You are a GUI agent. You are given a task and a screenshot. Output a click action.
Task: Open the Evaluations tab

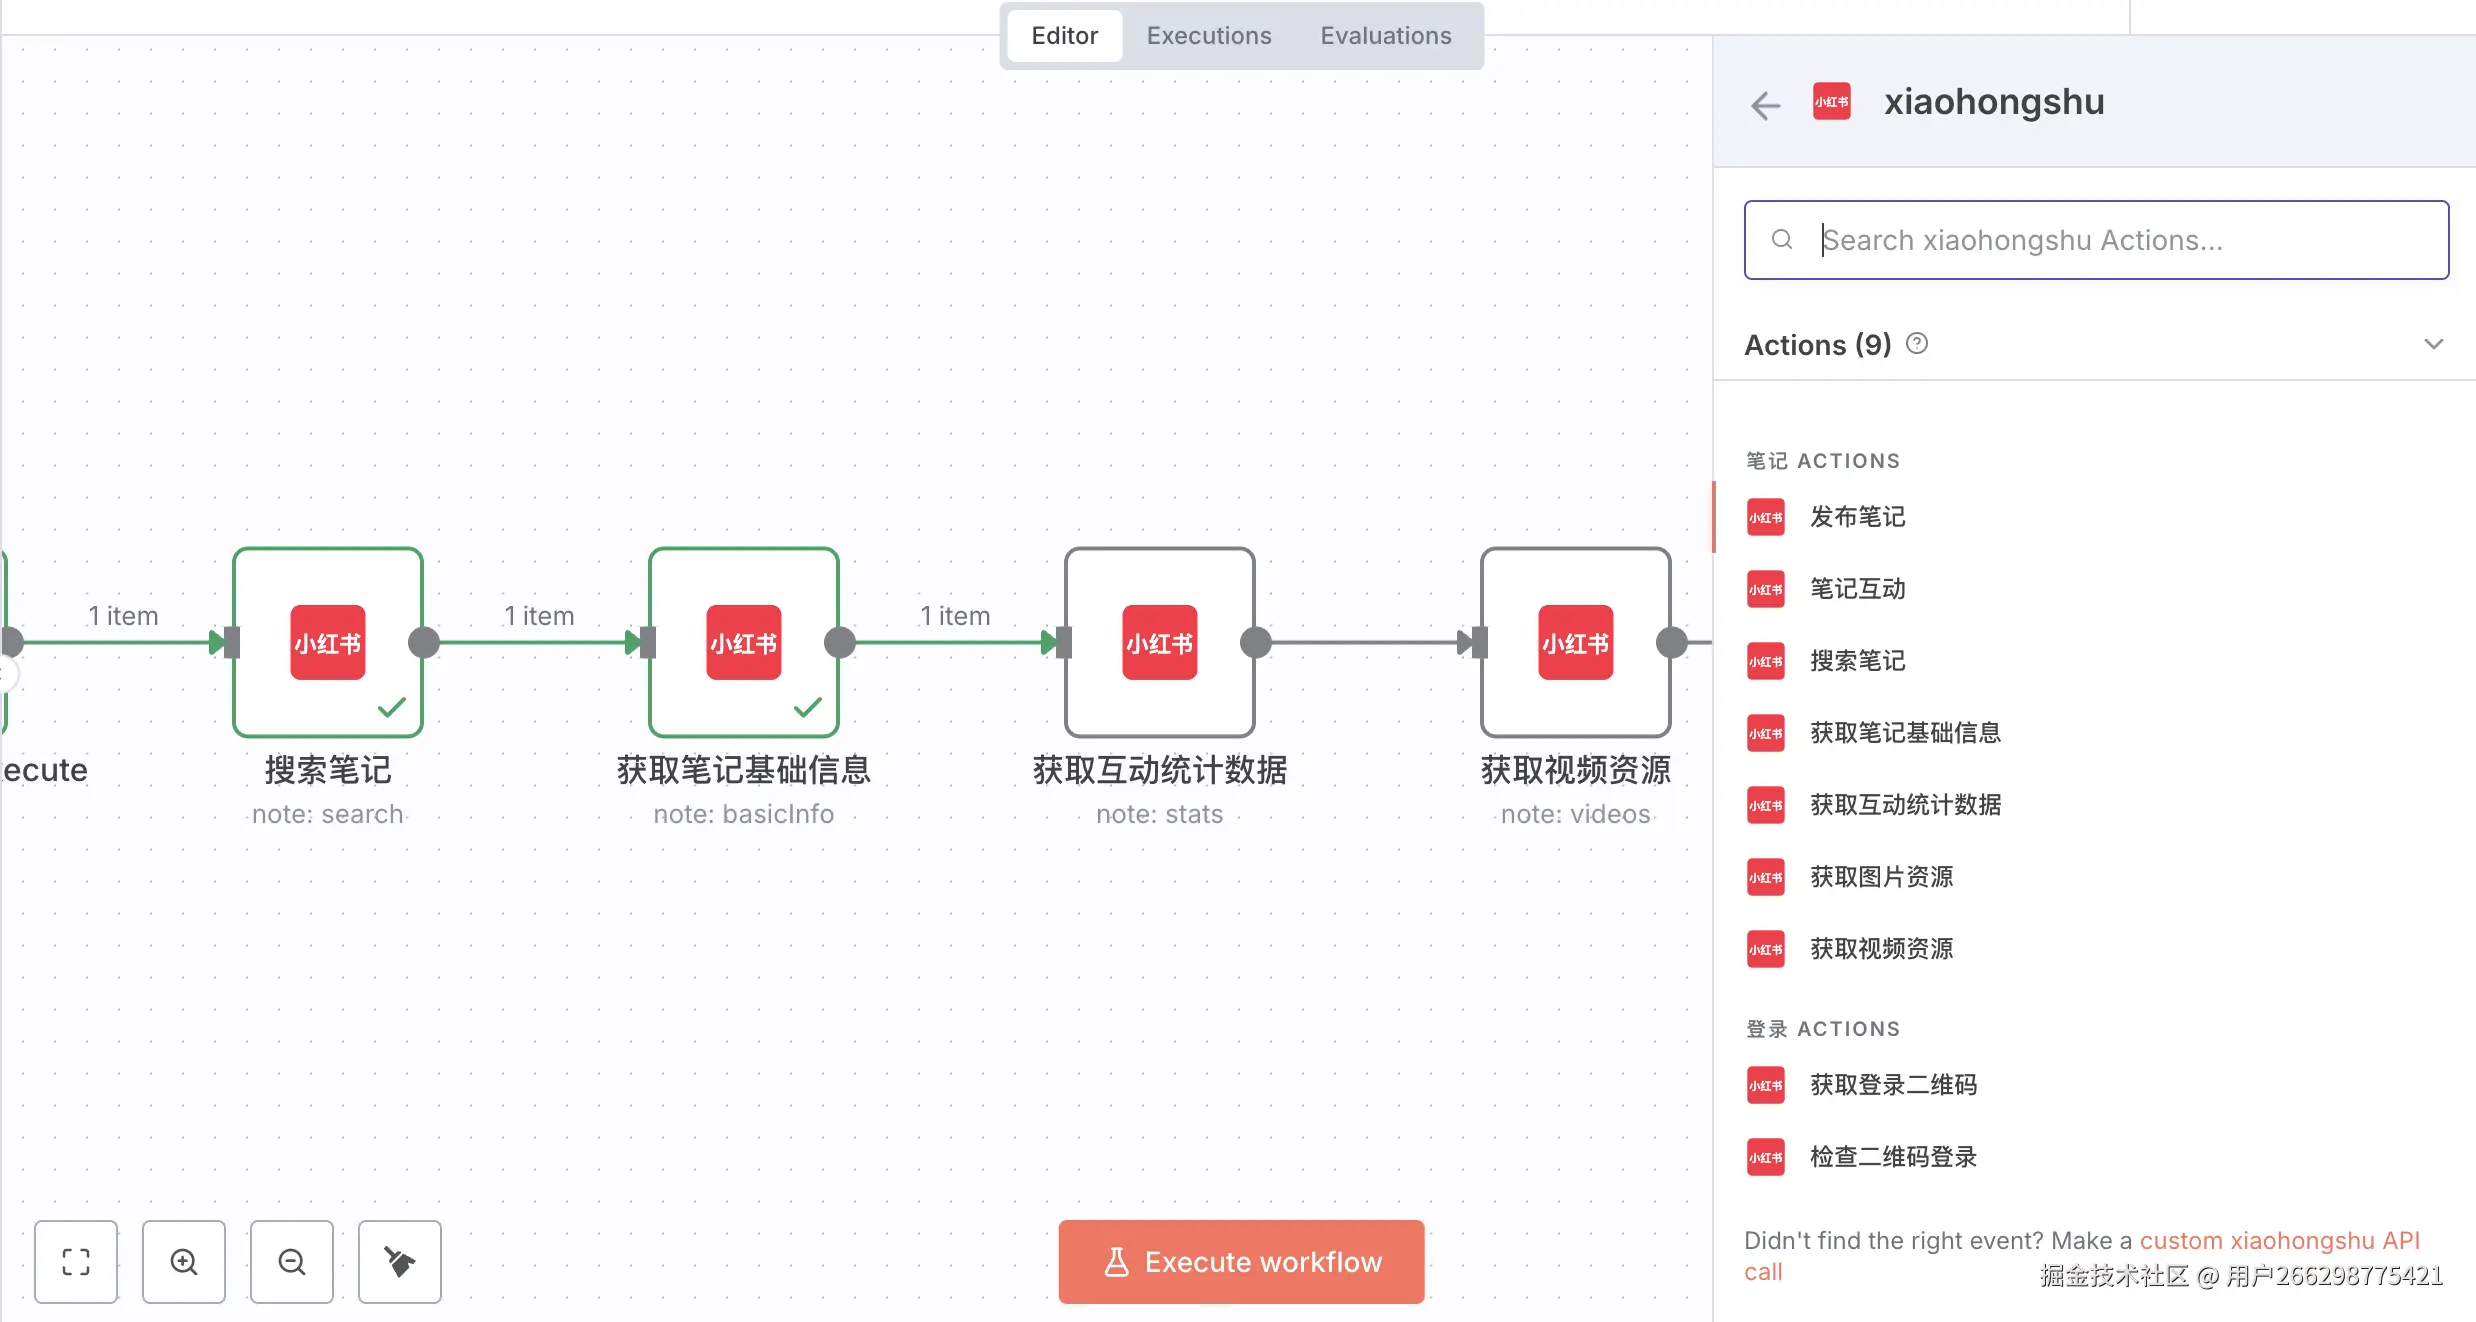click(x=1385, y=36)
